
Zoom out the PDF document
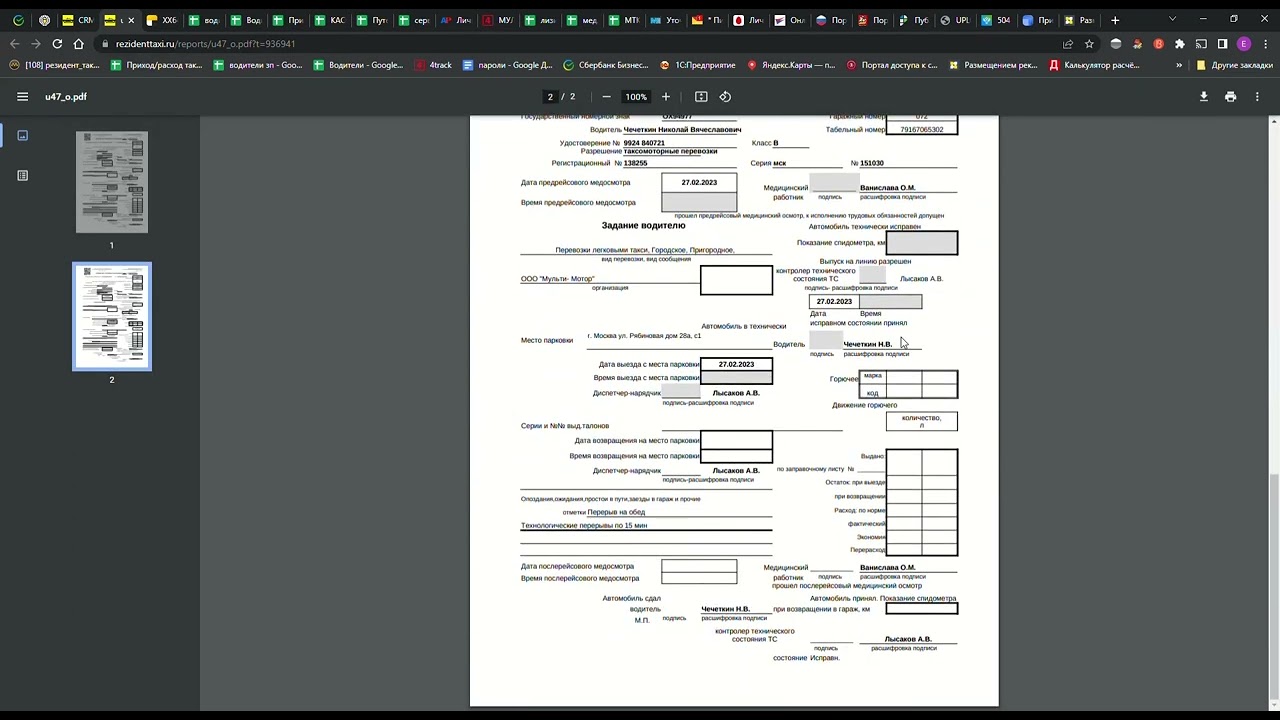(x=606, y=97)
